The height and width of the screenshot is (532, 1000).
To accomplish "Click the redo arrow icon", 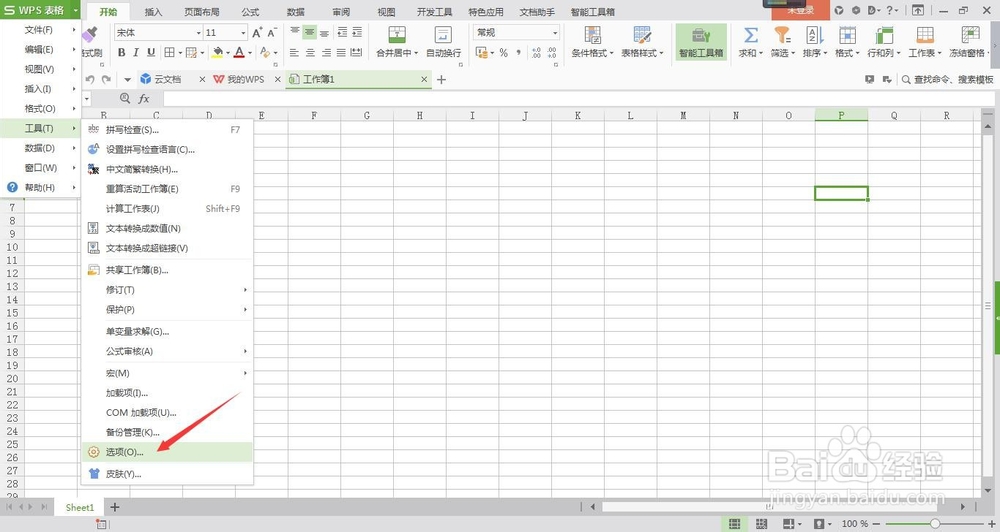I will click(106, 79).
